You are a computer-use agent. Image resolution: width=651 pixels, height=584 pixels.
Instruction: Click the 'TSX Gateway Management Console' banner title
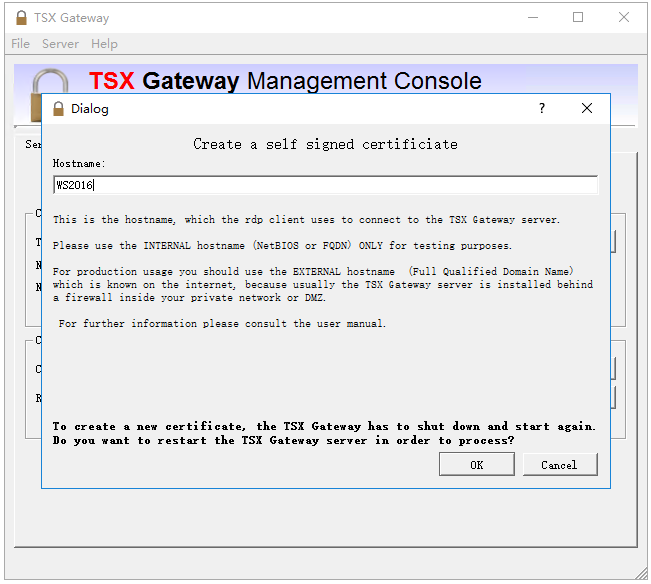point(285,81)
